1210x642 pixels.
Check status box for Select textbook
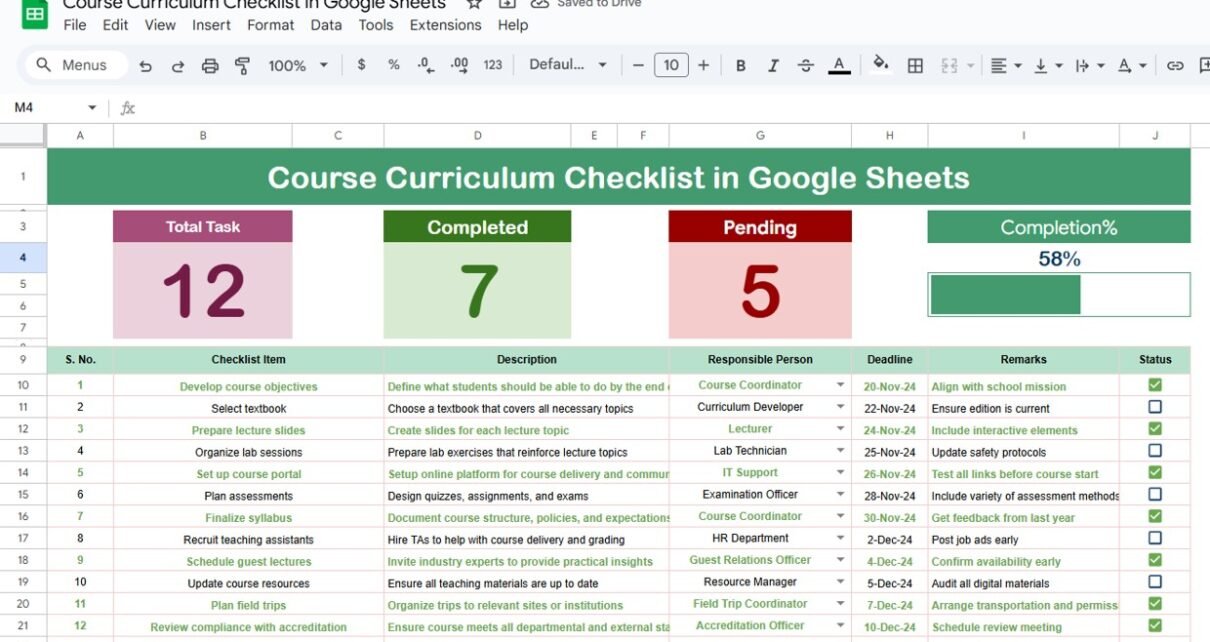coord(1155,407)
